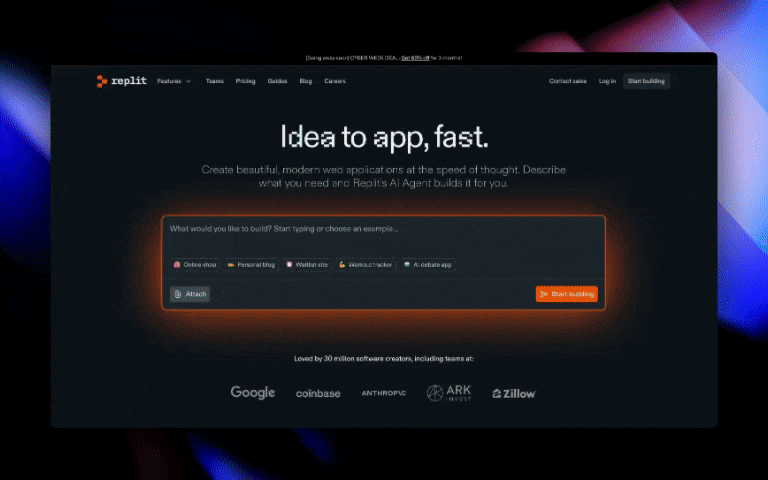This screenshot has width=768, height=480.
Task: Click the Attach button with paperclip
Action: (190, 294)
